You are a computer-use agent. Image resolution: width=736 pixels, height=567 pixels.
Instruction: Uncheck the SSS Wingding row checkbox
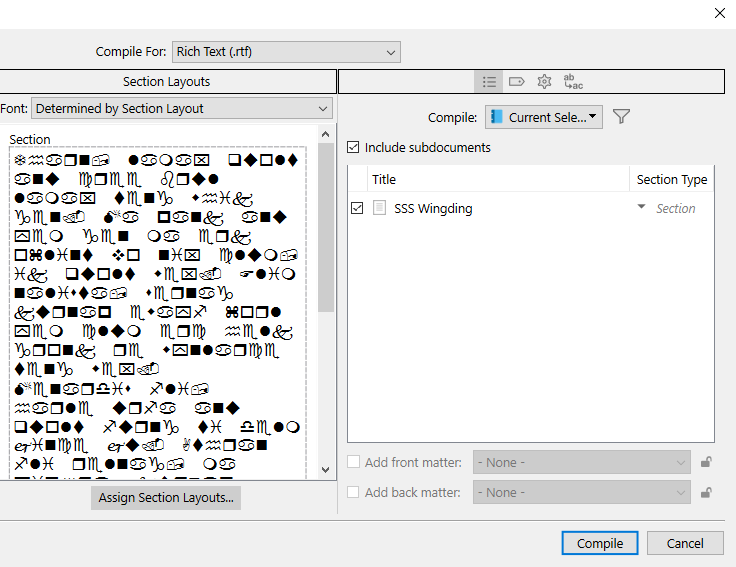pyautogui.click(x=358, y=208)
